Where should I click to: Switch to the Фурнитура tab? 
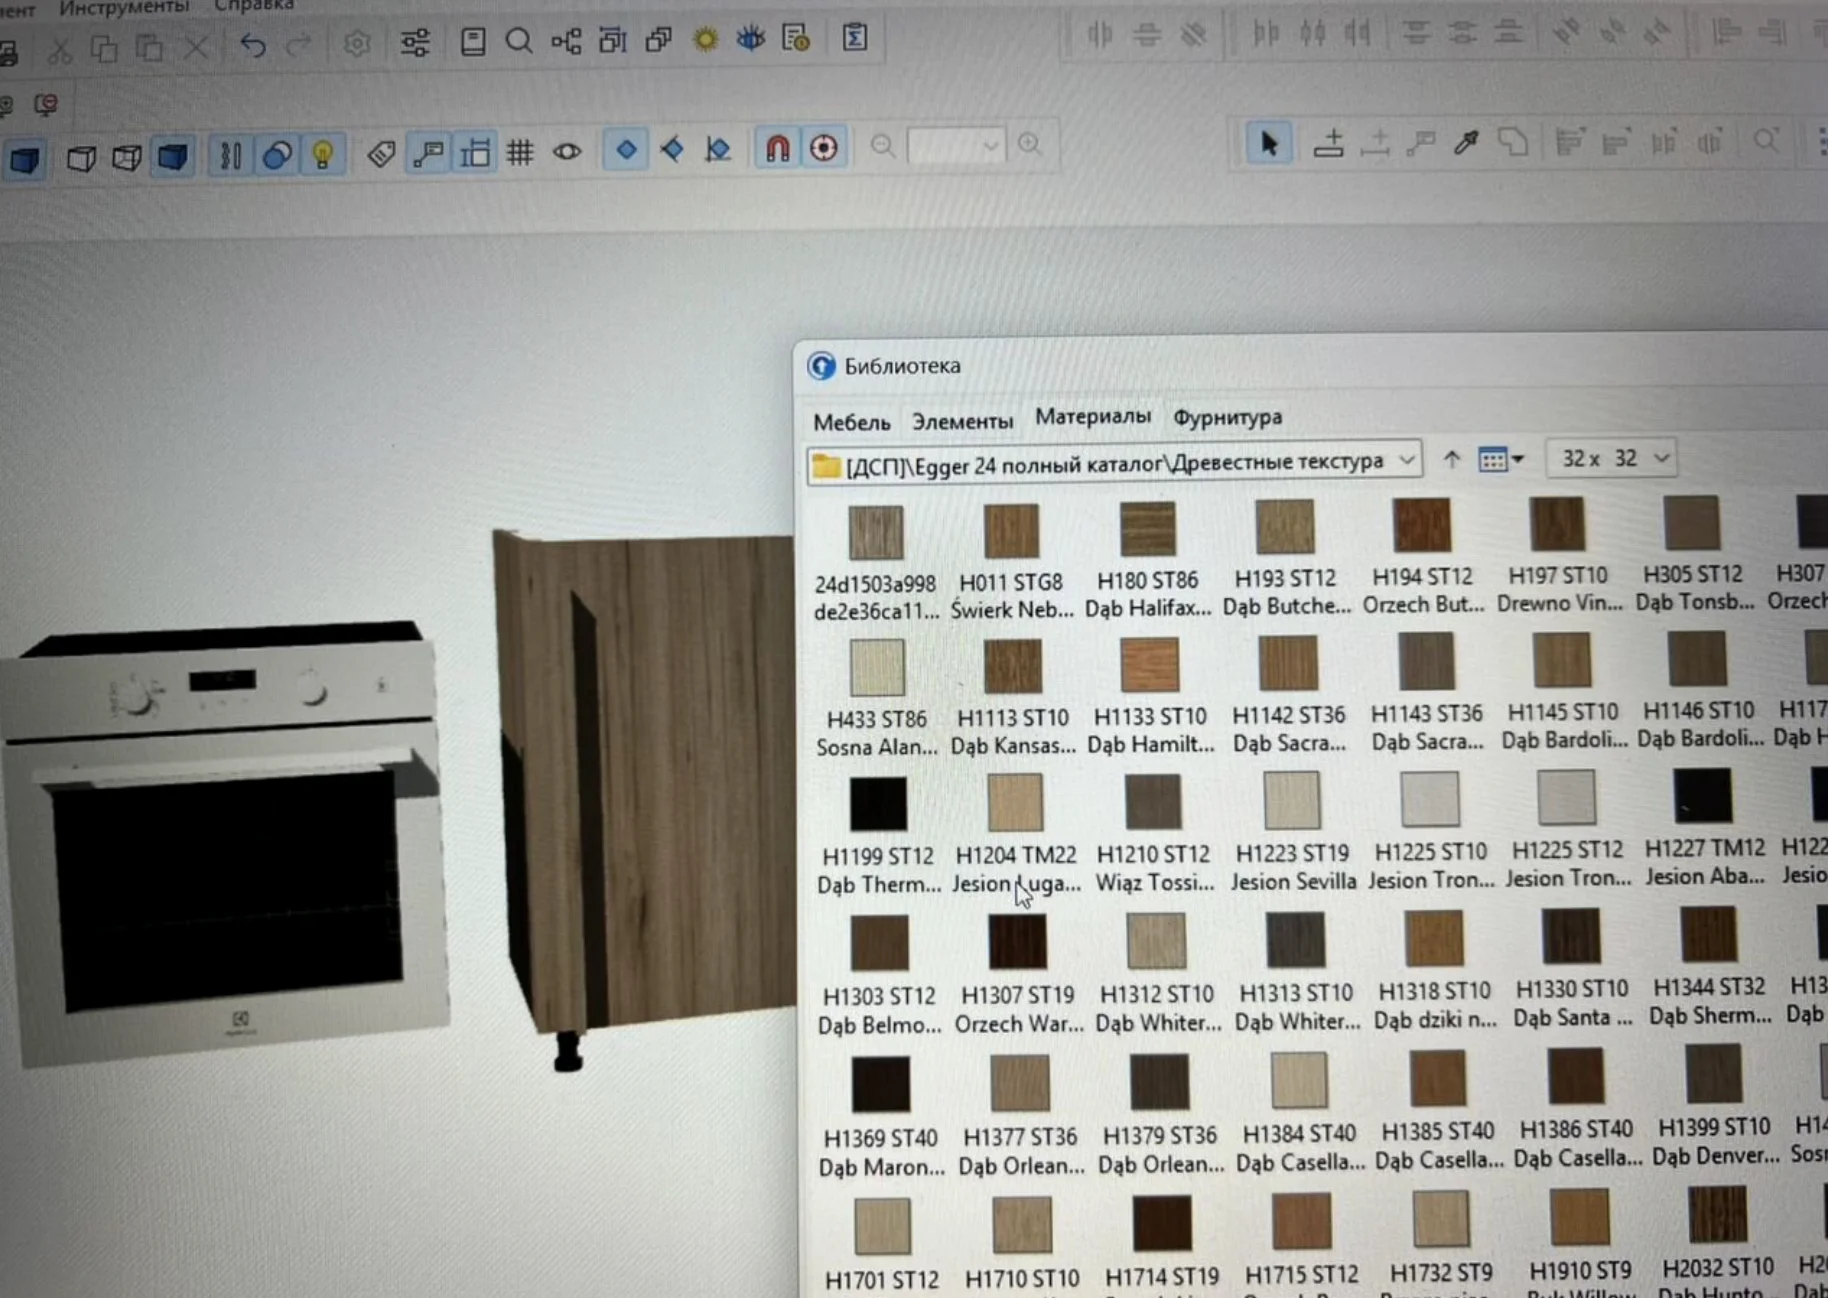pos(1227,417)
